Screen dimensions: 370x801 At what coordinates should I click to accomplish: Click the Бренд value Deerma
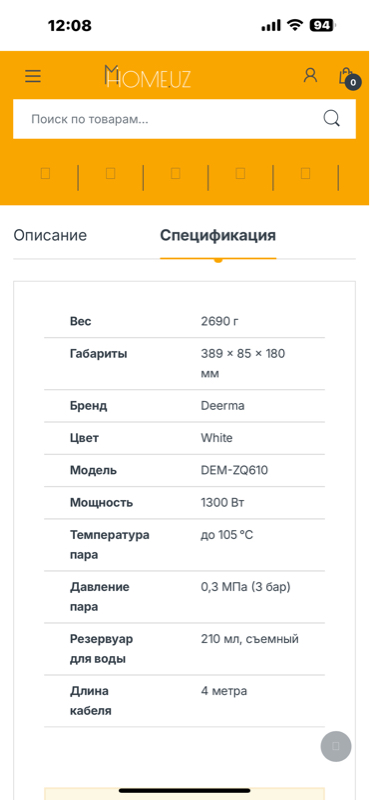(223, 406)
